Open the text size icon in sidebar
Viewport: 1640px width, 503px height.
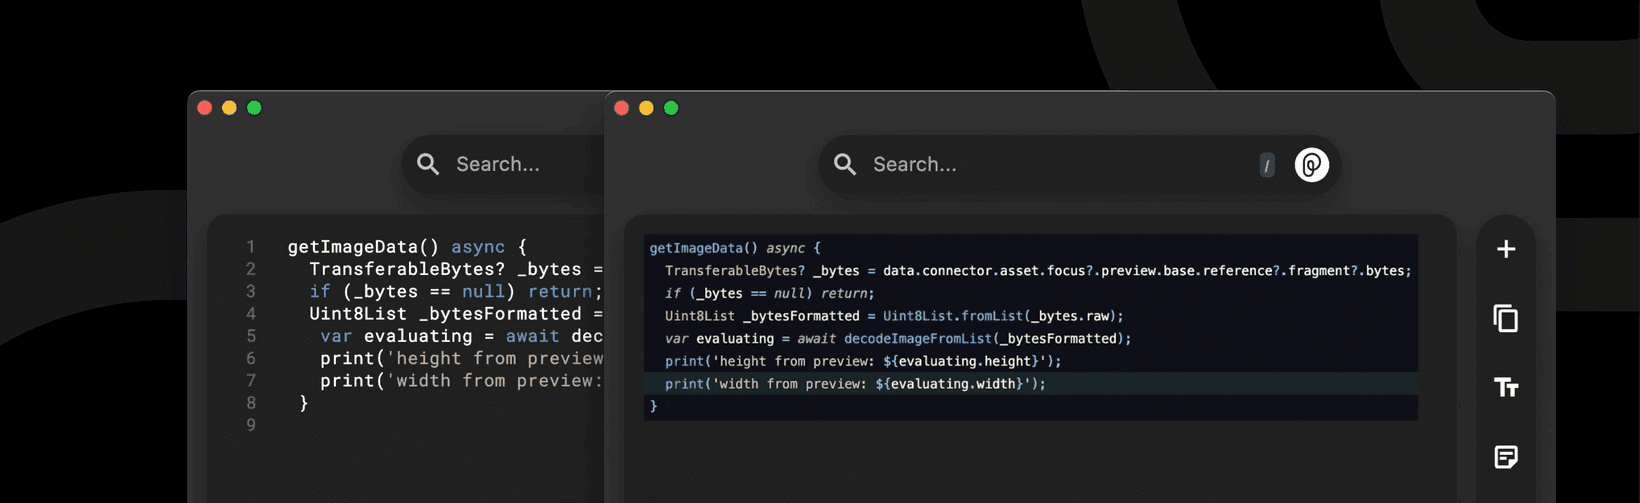[1506, 387]
